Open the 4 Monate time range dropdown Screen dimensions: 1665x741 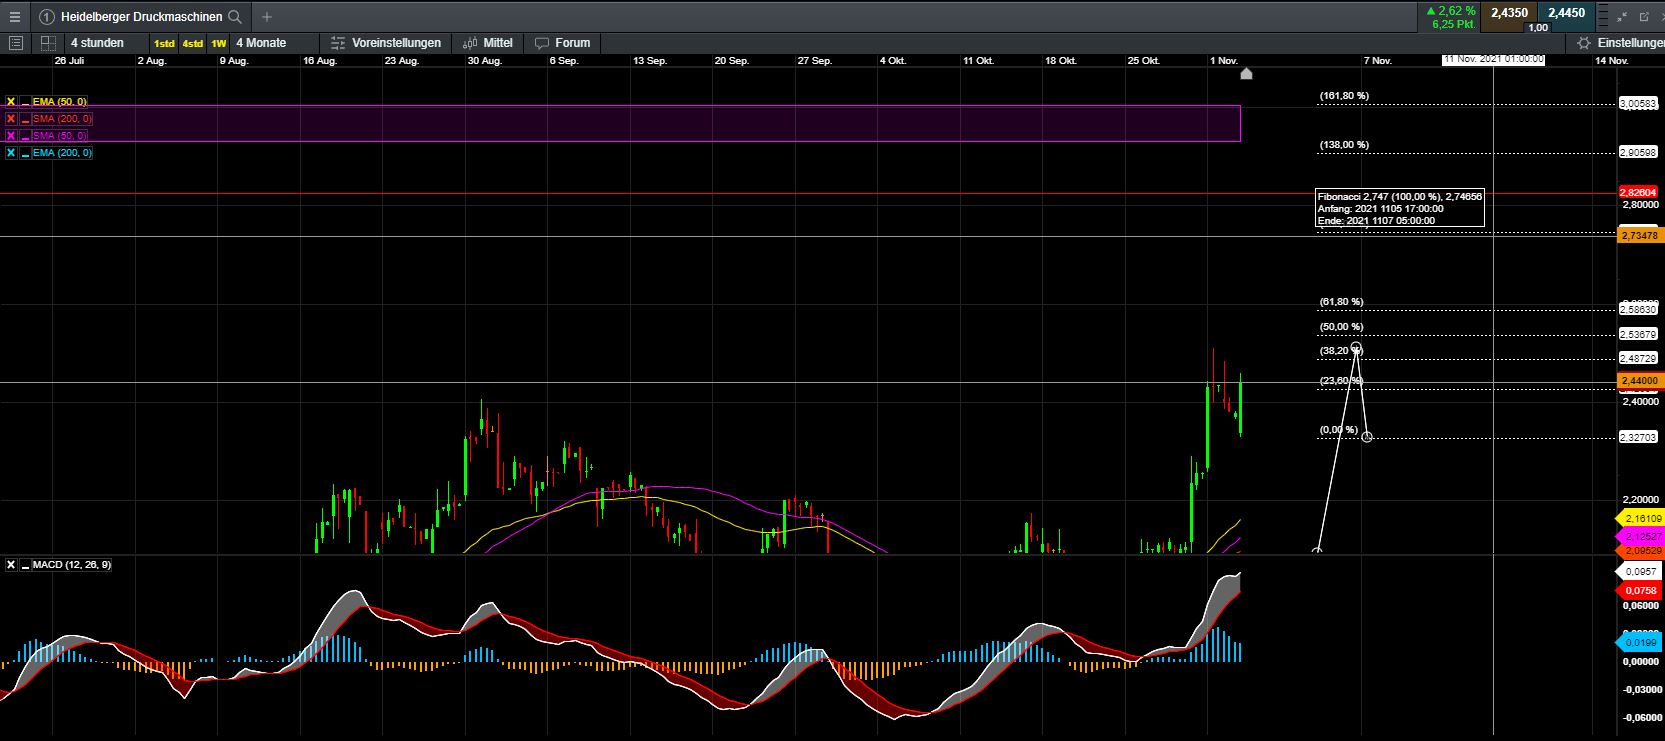[x=261, y=43]
